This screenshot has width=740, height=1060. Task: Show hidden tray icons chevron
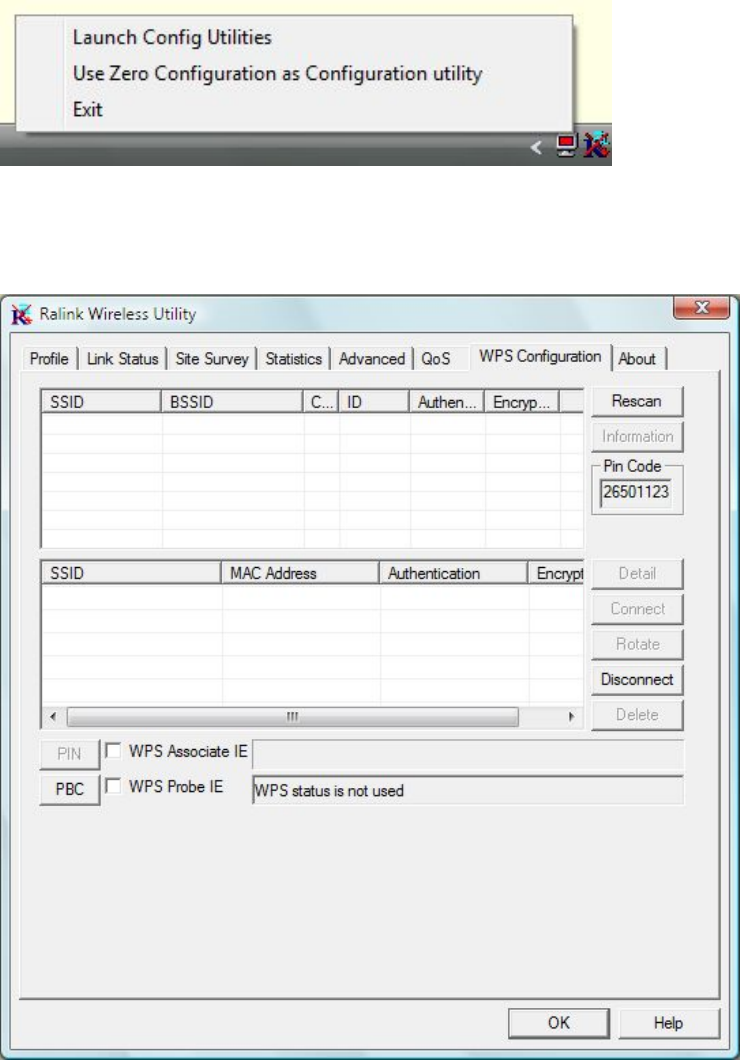[x=536, y=147]
